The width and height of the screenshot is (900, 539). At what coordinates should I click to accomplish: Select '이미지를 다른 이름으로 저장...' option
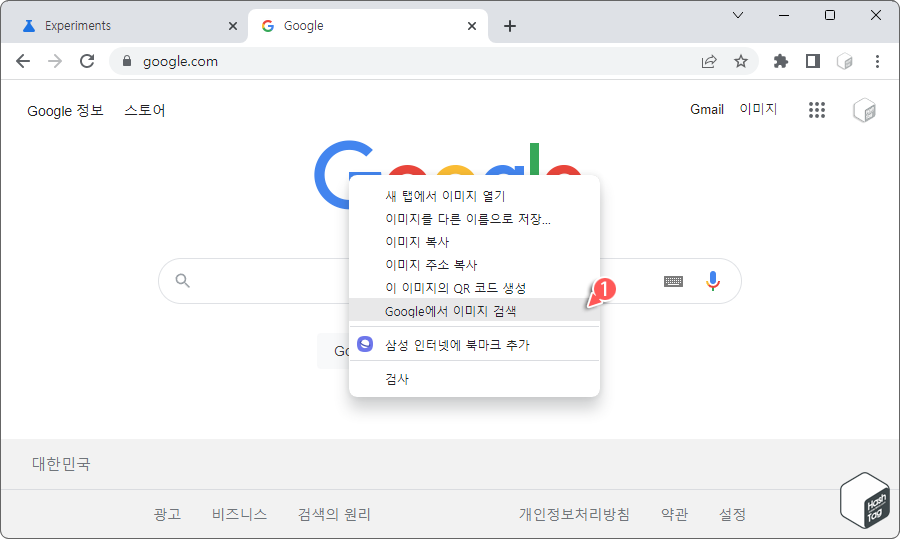(x=474, y=219)
